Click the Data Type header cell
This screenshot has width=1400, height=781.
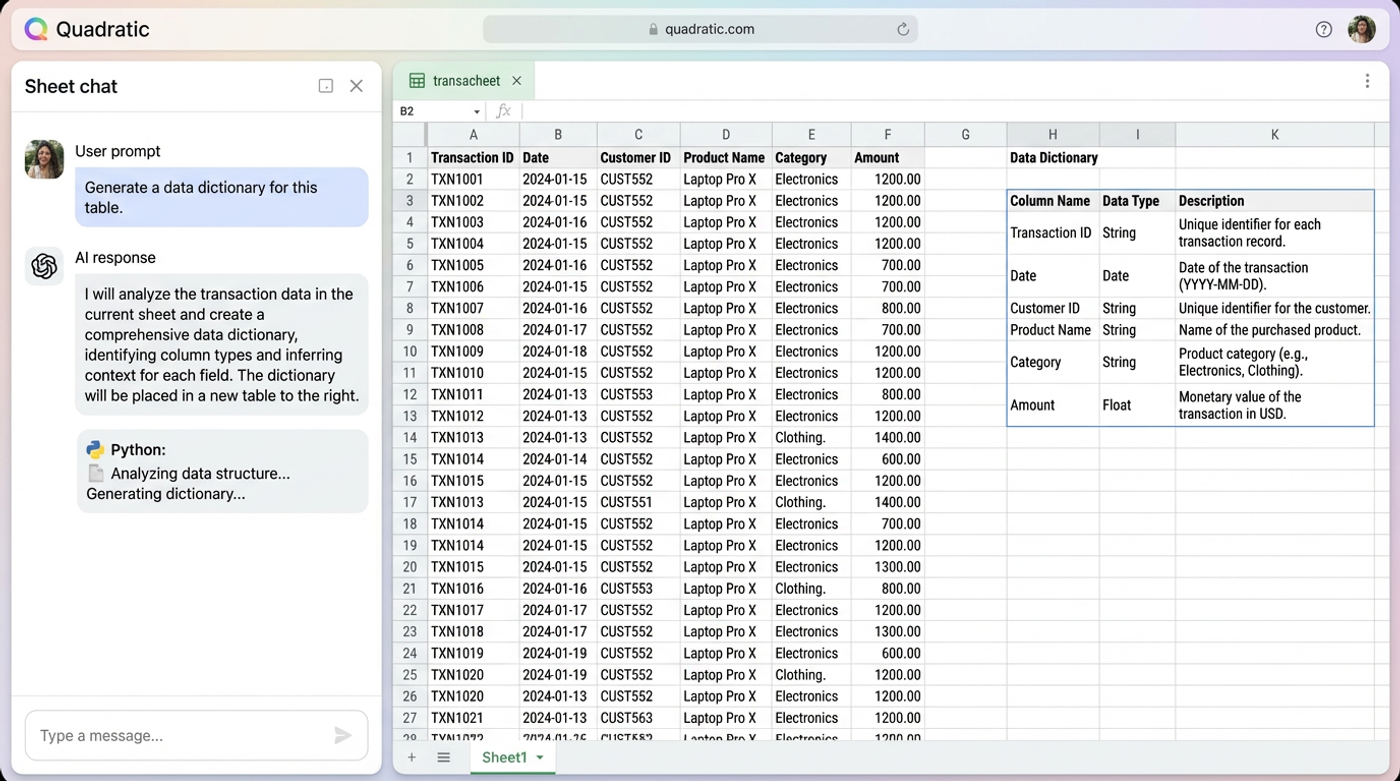[x=1137, y=201]
